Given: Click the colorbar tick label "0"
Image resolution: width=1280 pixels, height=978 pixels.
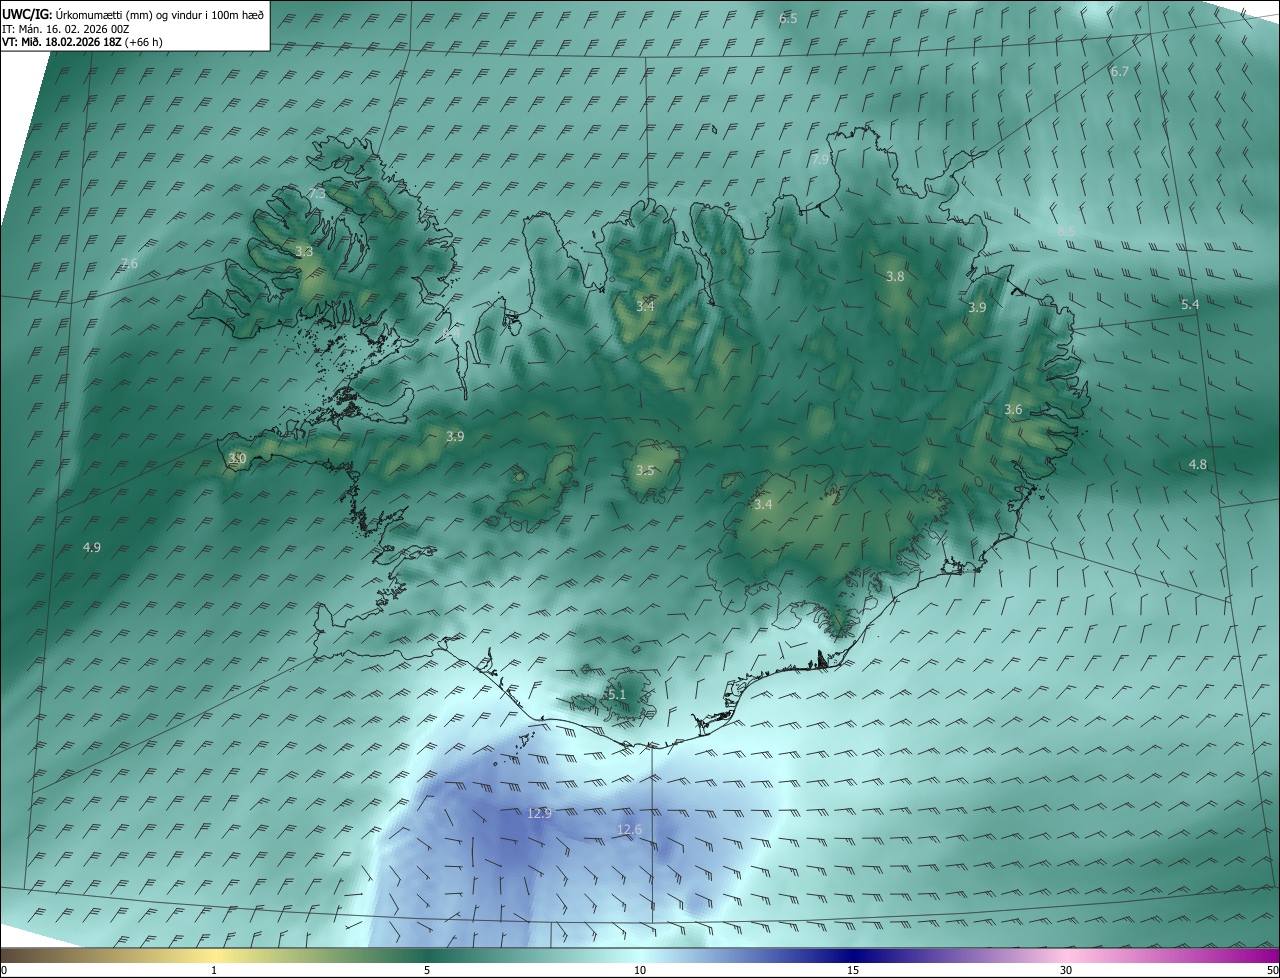Looking at the screenshot, I should click(x=3, y=970).
